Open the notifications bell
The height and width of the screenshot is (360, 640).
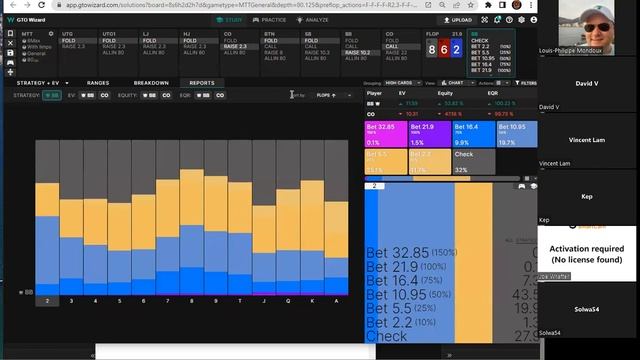coord(497,20)
